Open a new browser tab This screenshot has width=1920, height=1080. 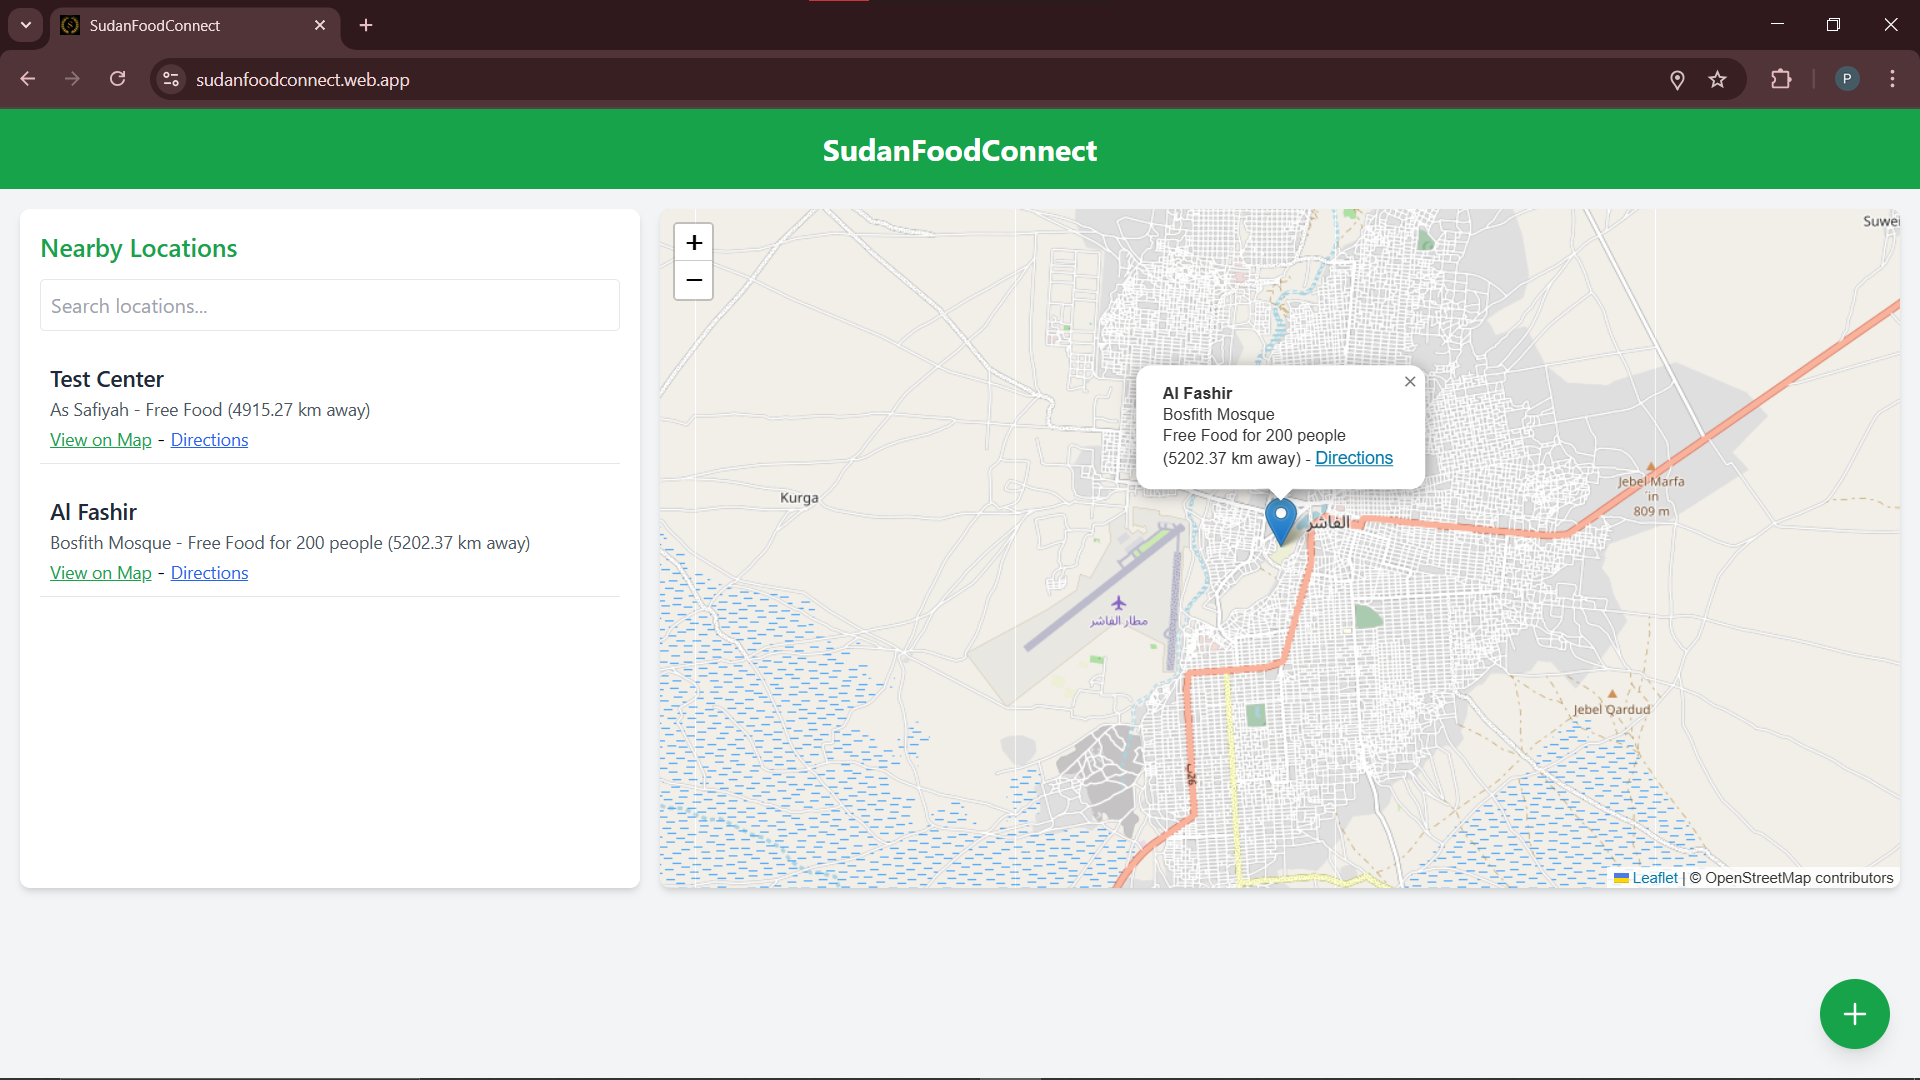366,25
